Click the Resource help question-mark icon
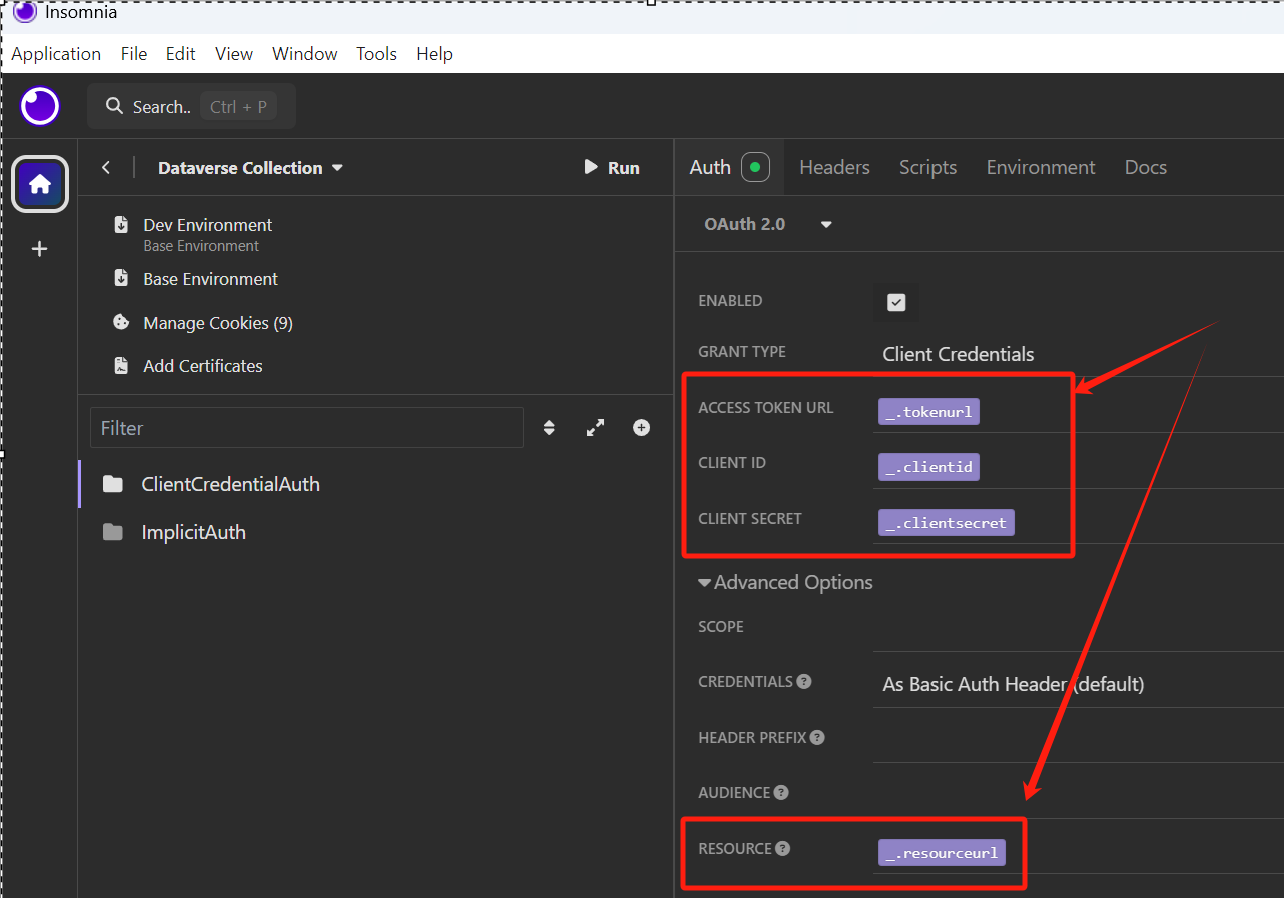This screenshot has height=898, width=1284. pos(783,848)
